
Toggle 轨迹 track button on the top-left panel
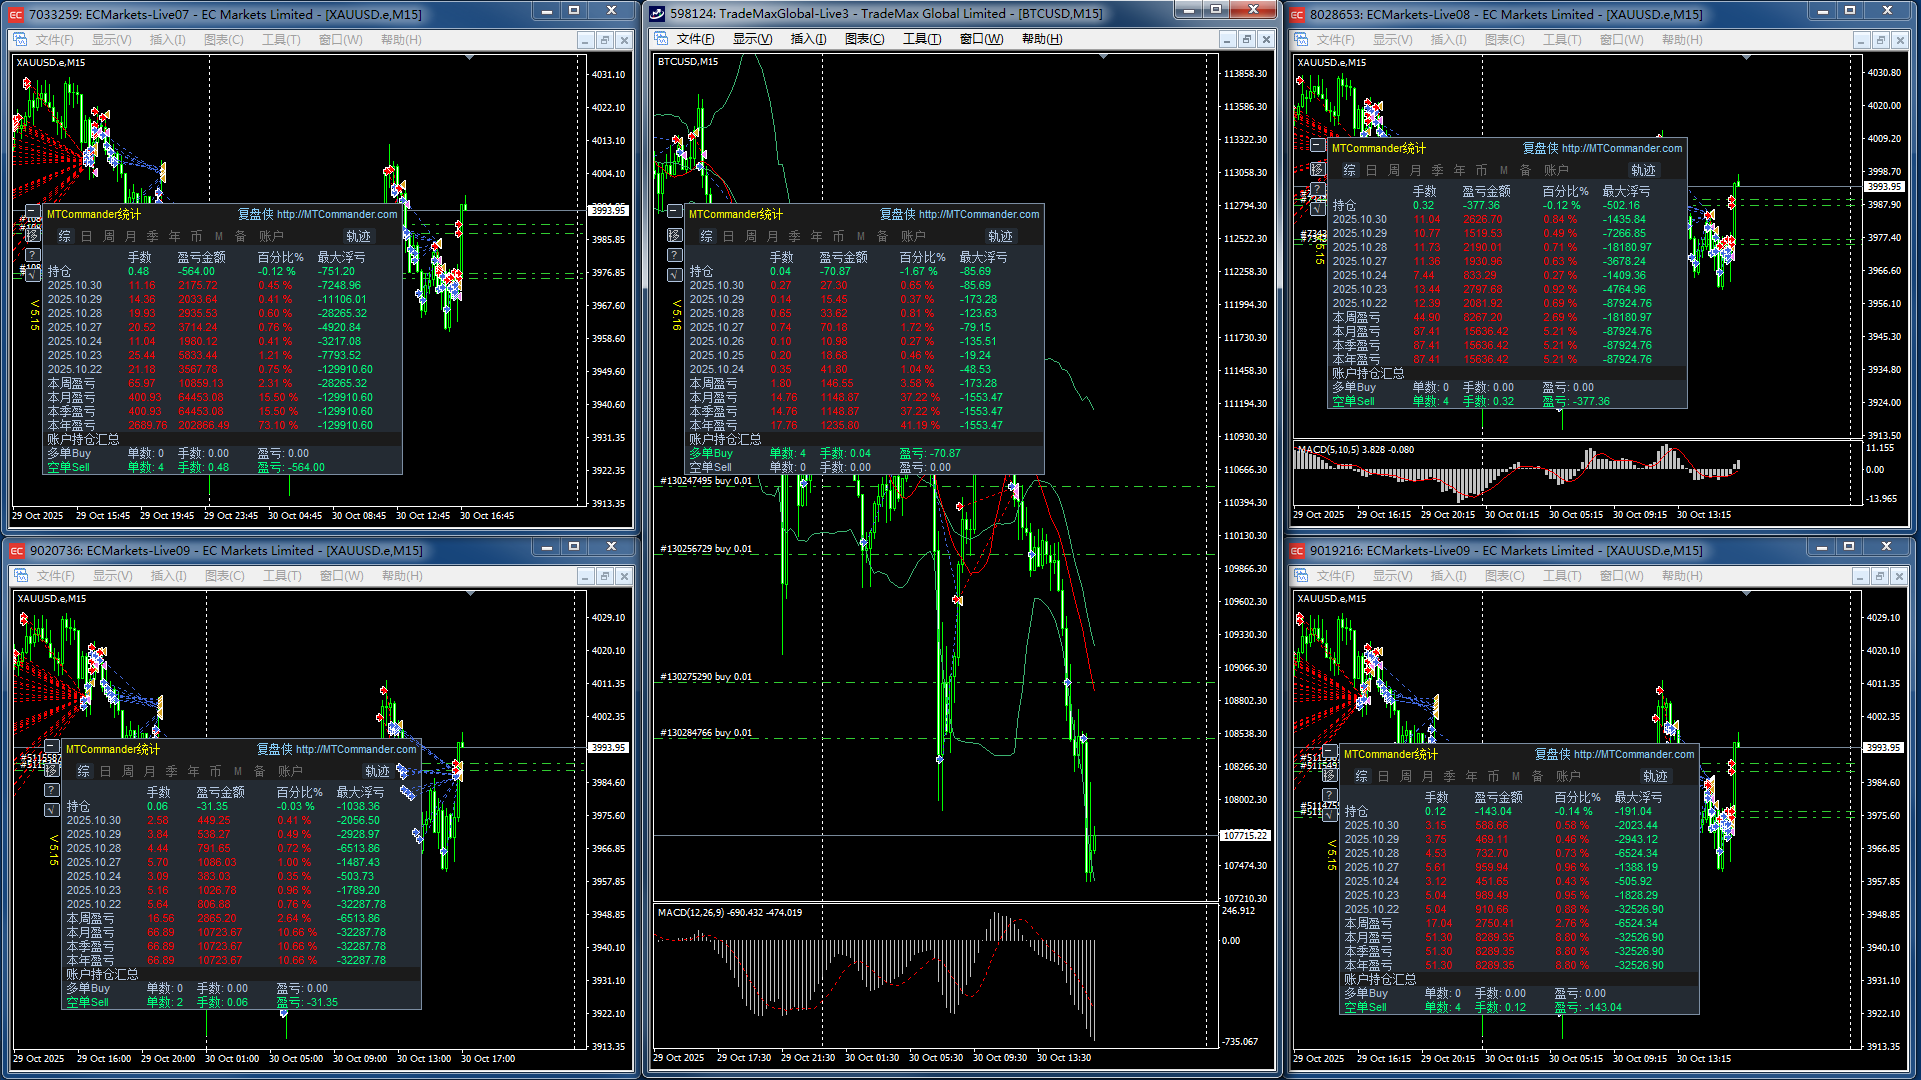pyautogui.click(x=358, y=236)
